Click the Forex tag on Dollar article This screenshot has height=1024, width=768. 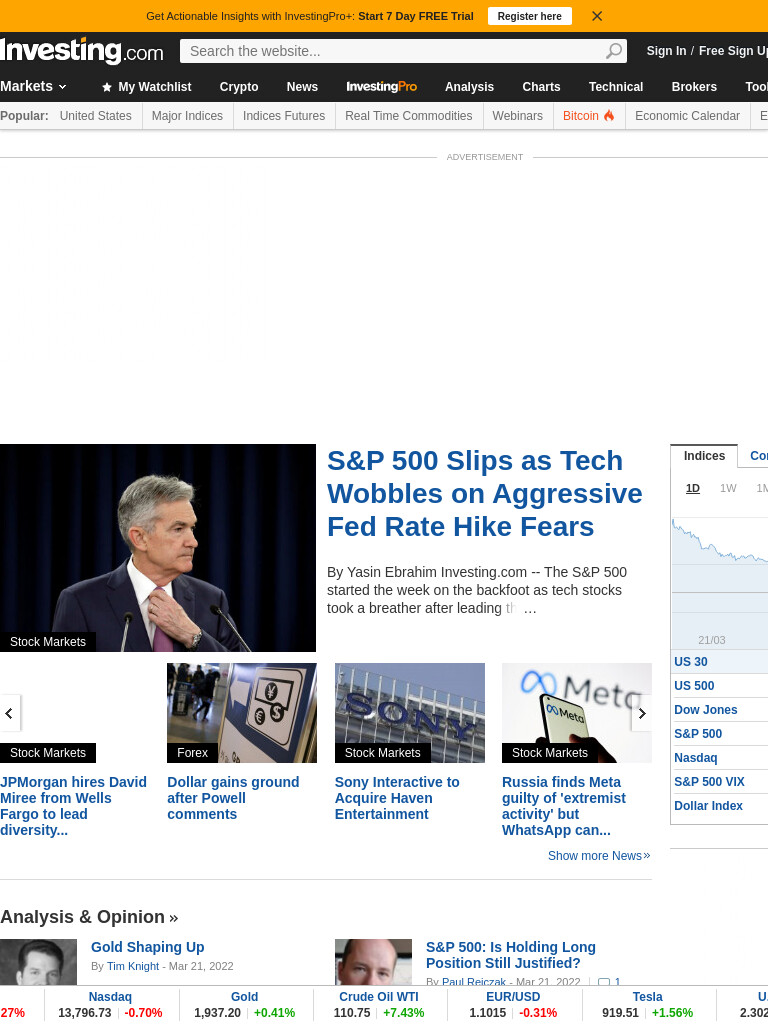[x=192, y=753]
